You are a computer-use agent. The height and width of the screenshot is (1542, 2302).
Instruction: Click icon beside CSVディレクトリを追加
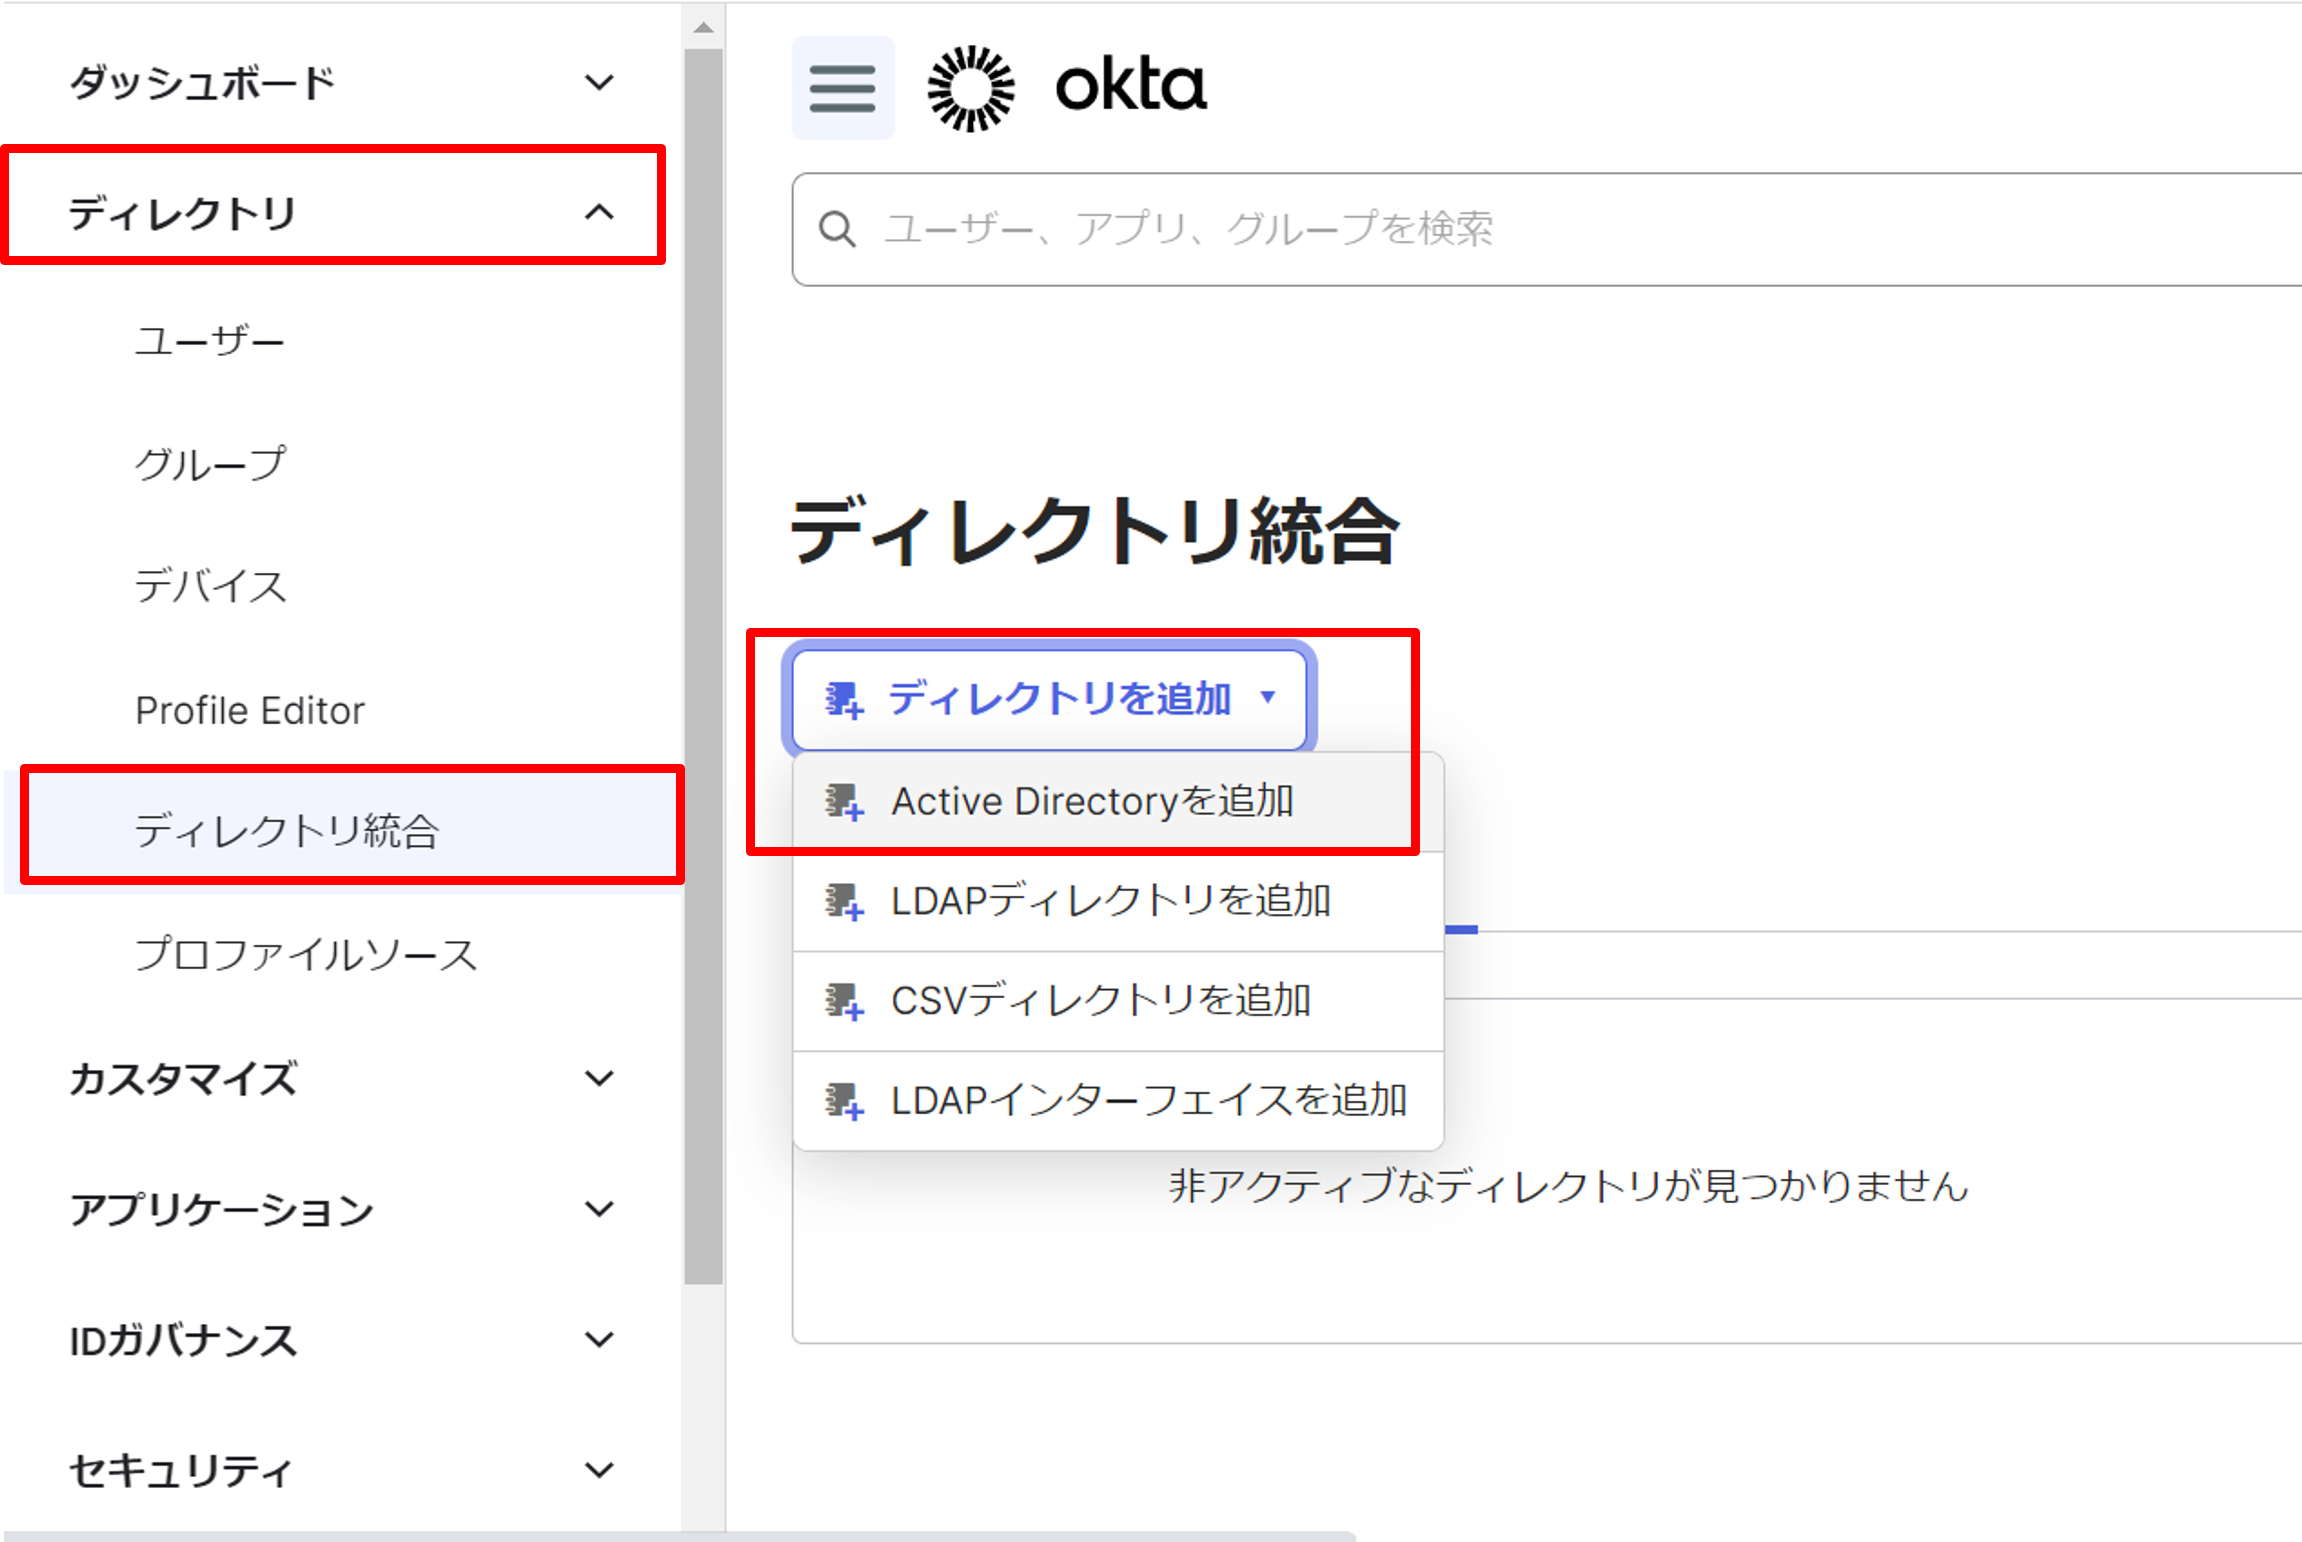click(x=844, y=1001)
